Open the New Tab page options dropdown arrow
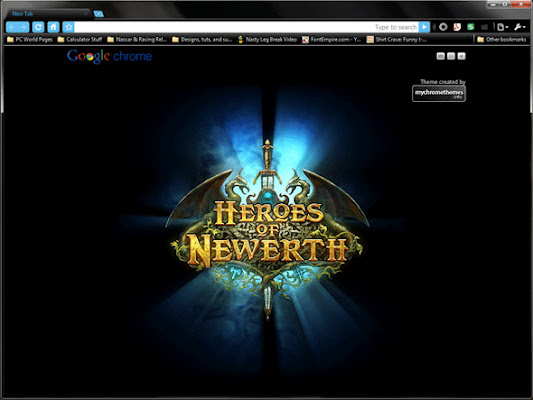This screenshot has height=400, width=533. (x=461, y=56)
